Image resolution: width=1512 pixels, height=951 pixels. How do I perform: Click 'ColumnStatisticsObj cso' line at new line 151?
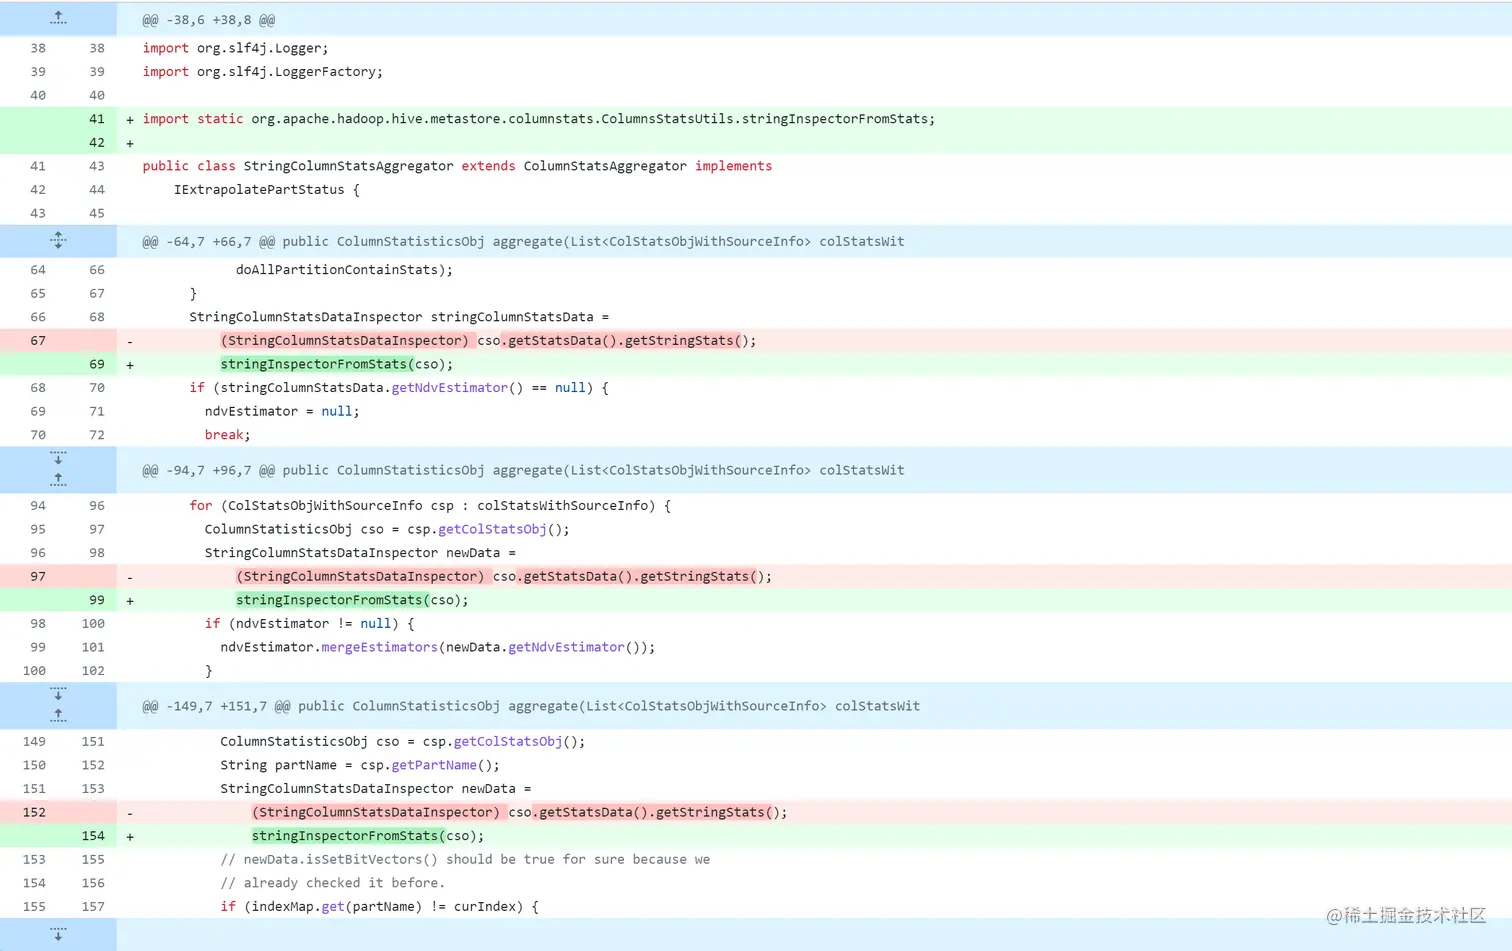[403, 742]
